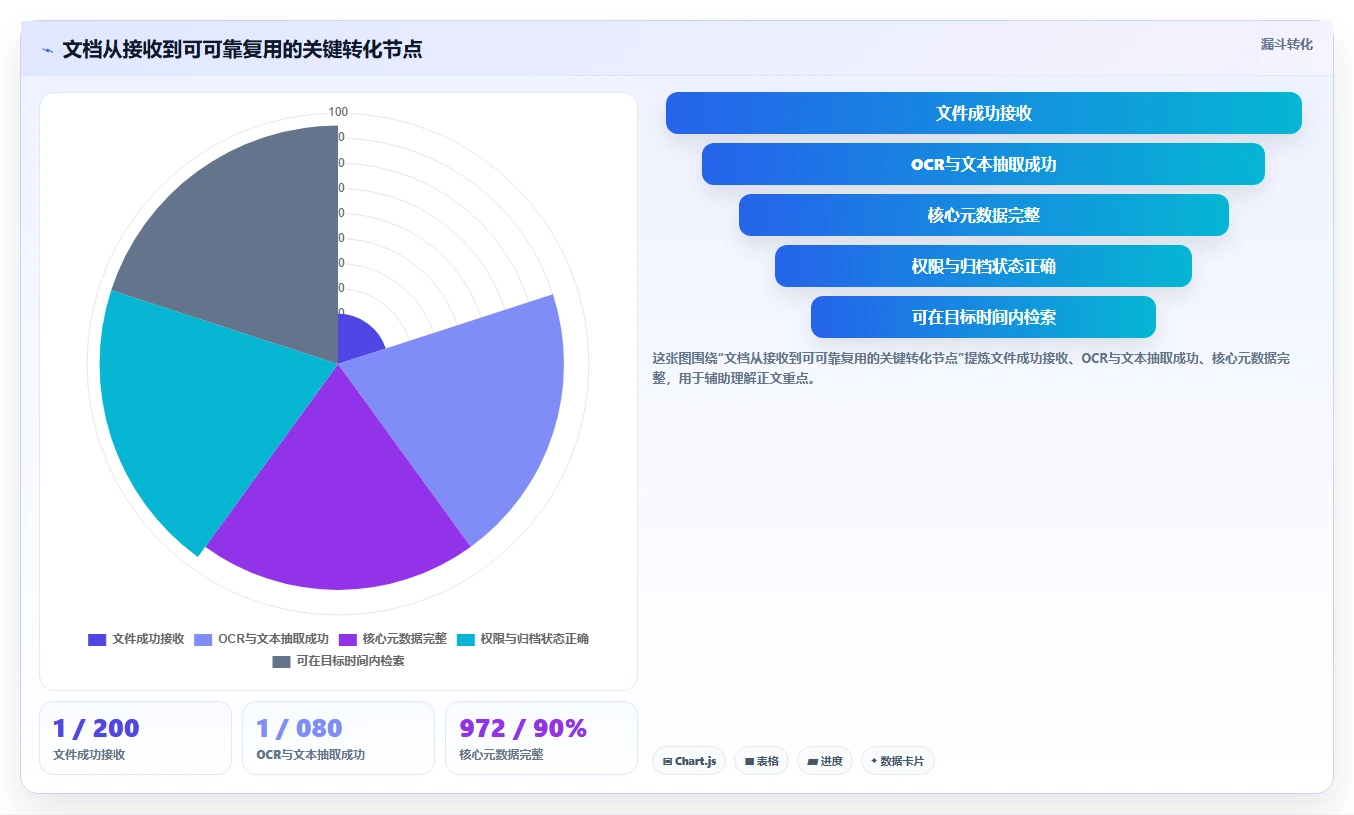Click the 可在目标时间内检索 legend label text
Screen dimensions: 1354x815
pos(350,661)
